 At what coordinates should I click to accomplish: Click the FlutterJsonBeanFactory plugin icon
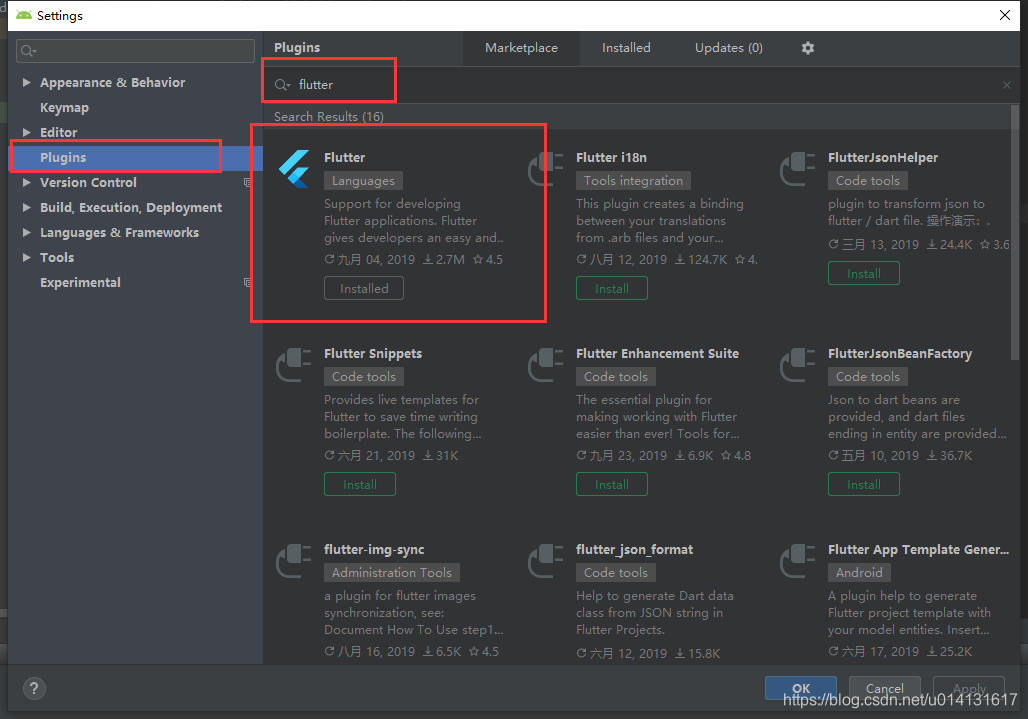[798, 364]
